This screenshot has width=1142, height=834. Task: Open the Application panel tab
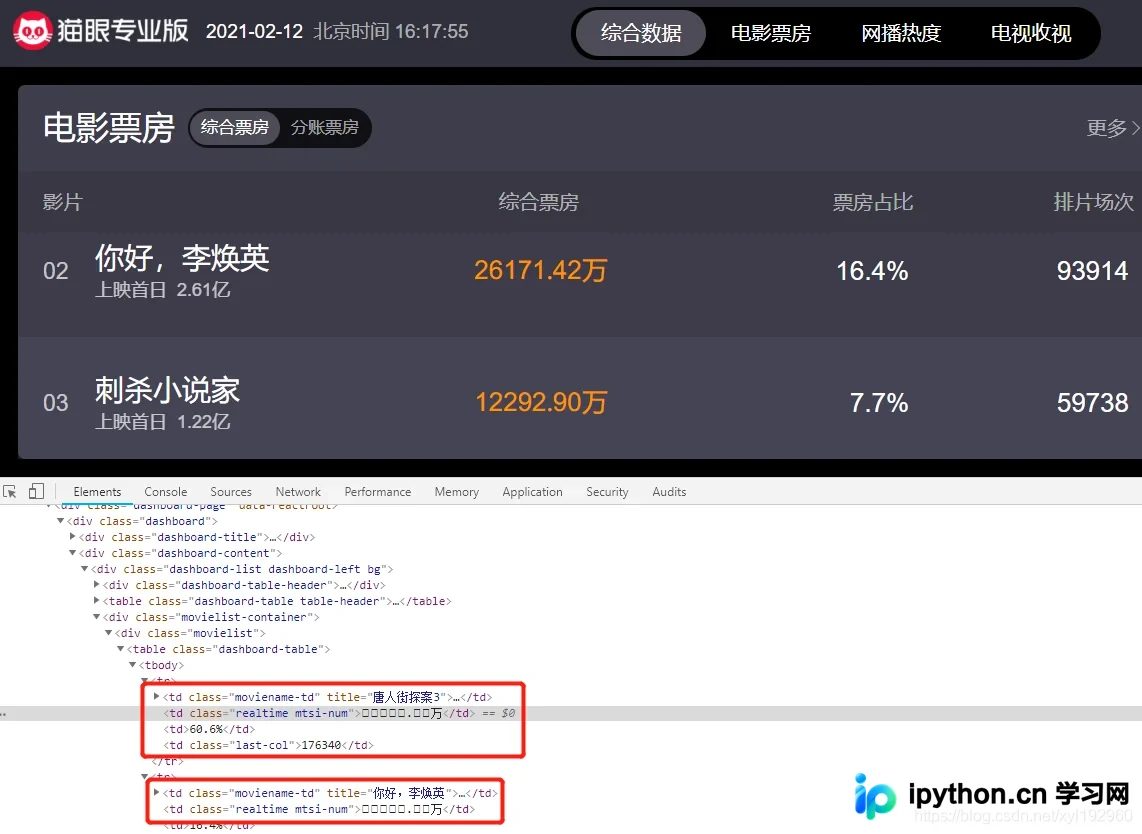[x=532, y=492]
